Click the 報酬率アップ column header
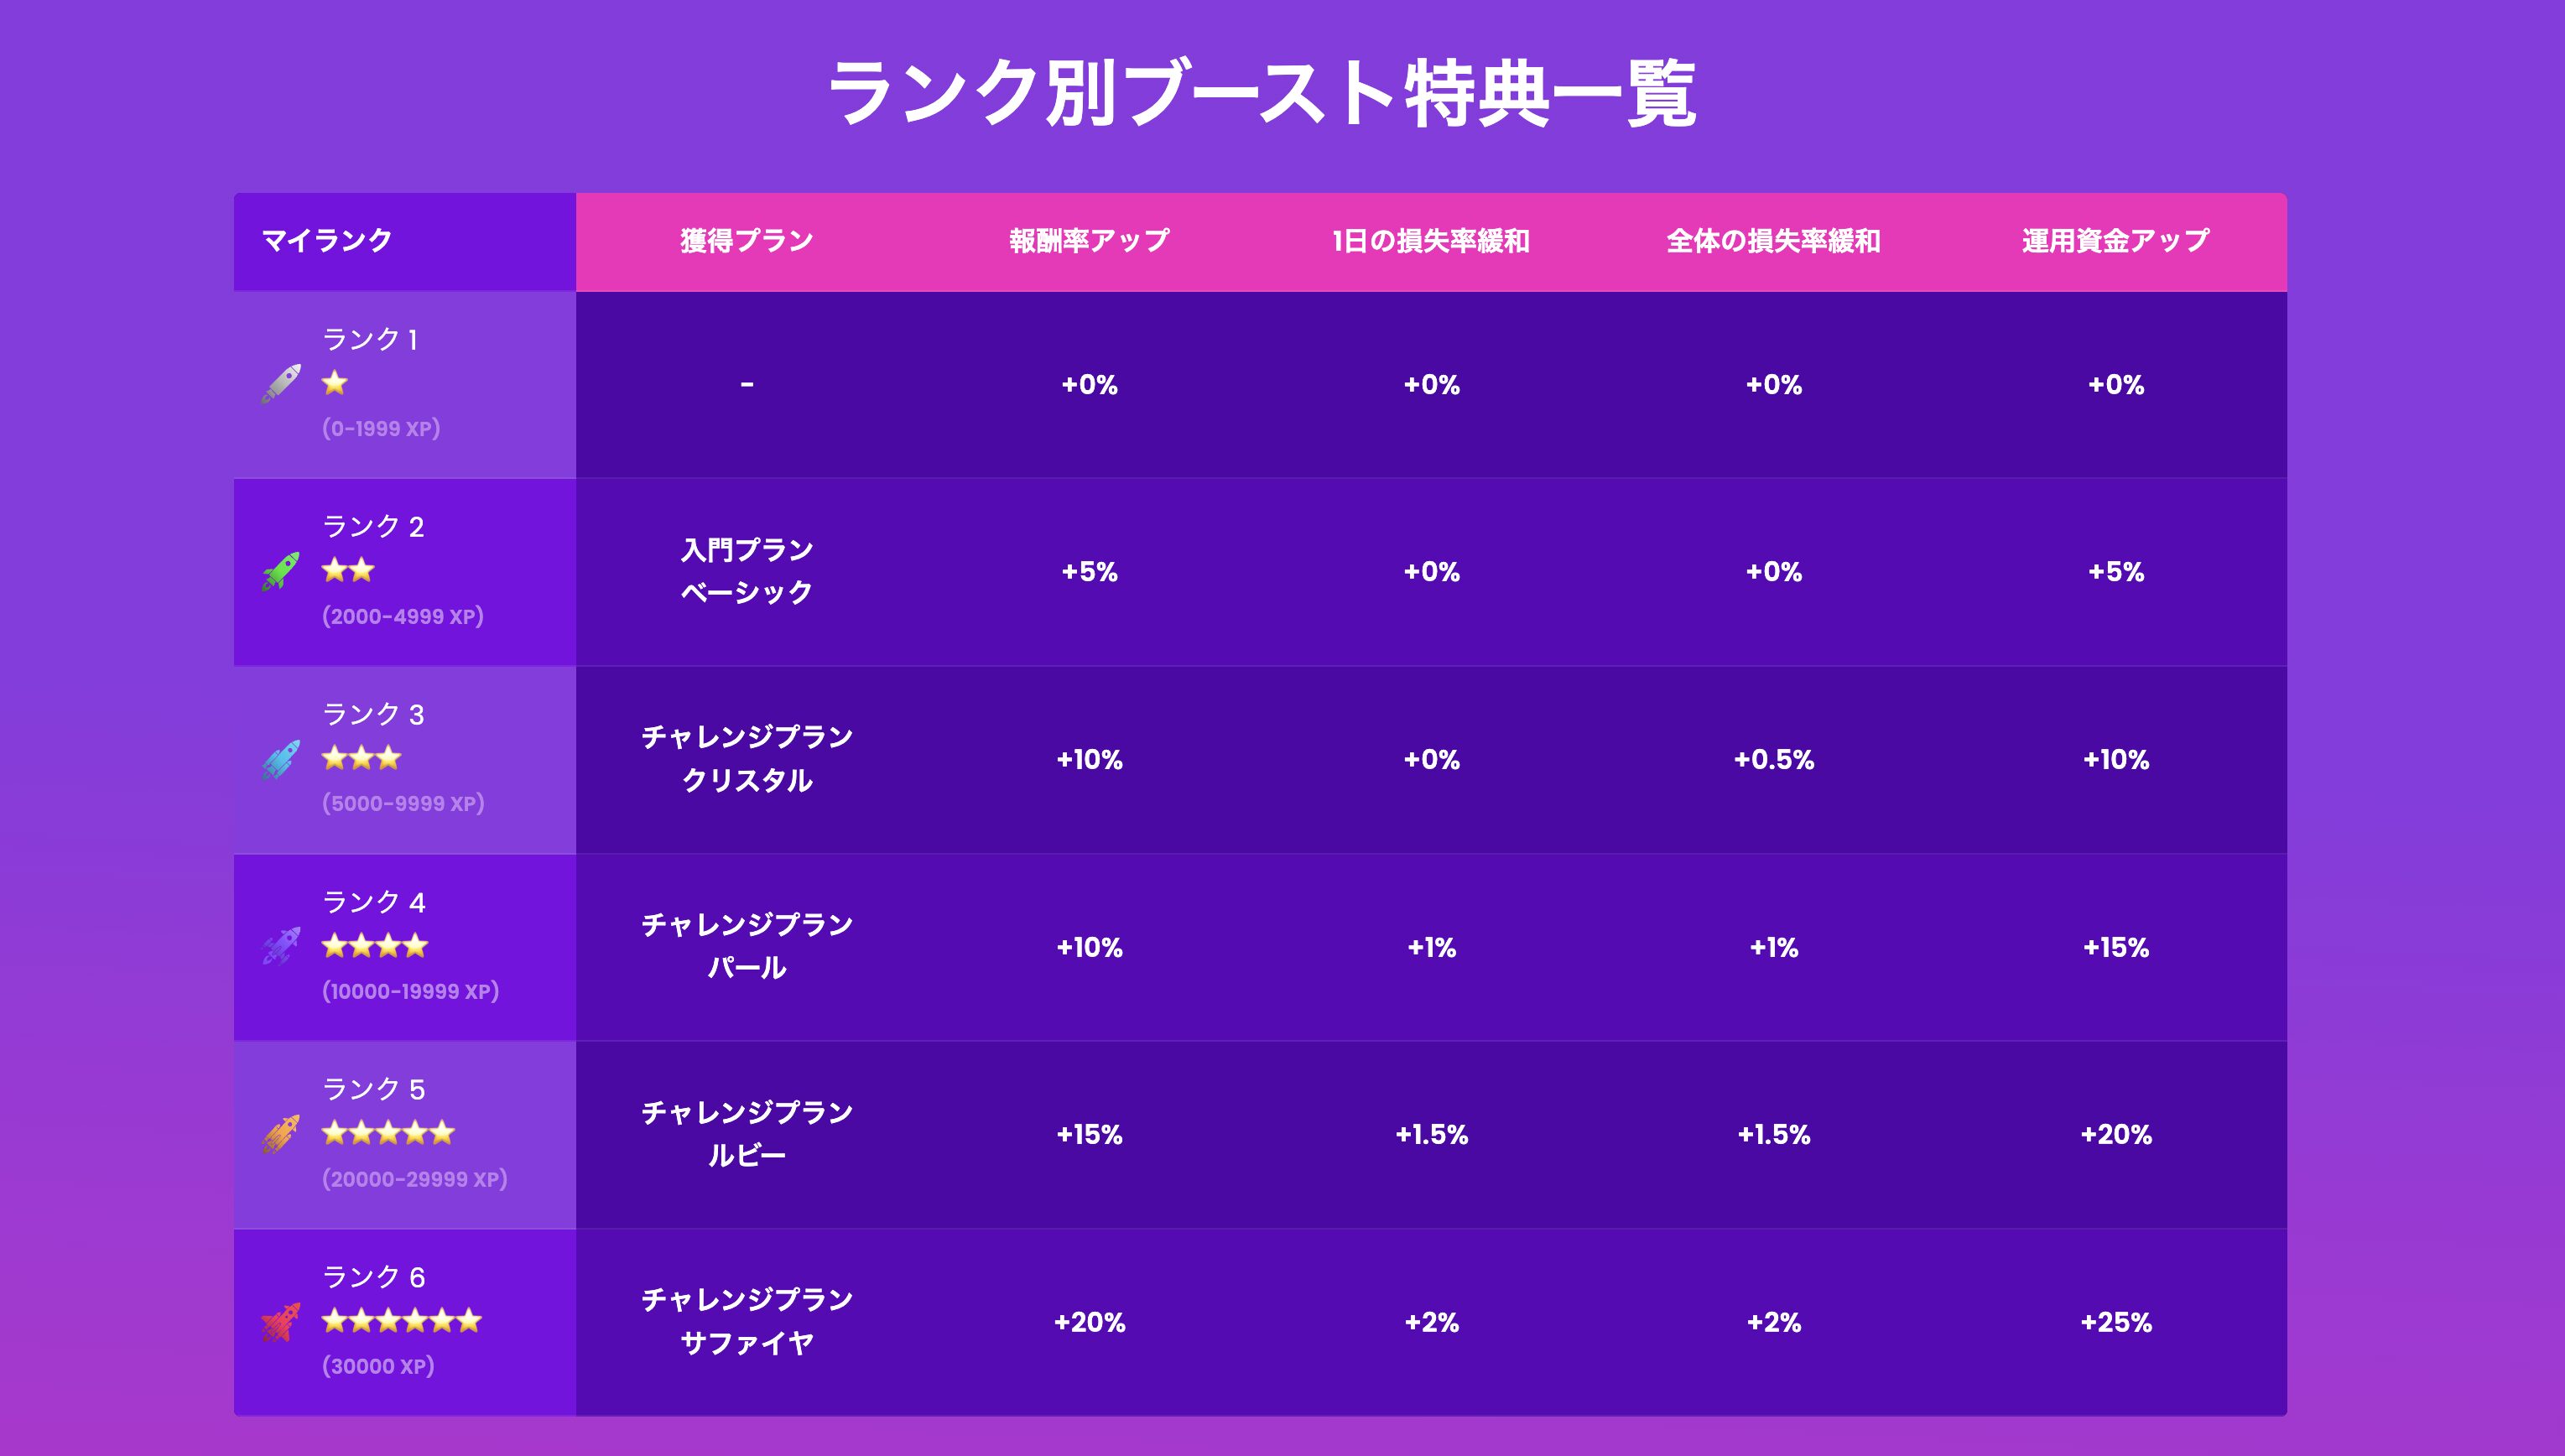This screenshot has height=1456, width=2565. pos(1089,241)
